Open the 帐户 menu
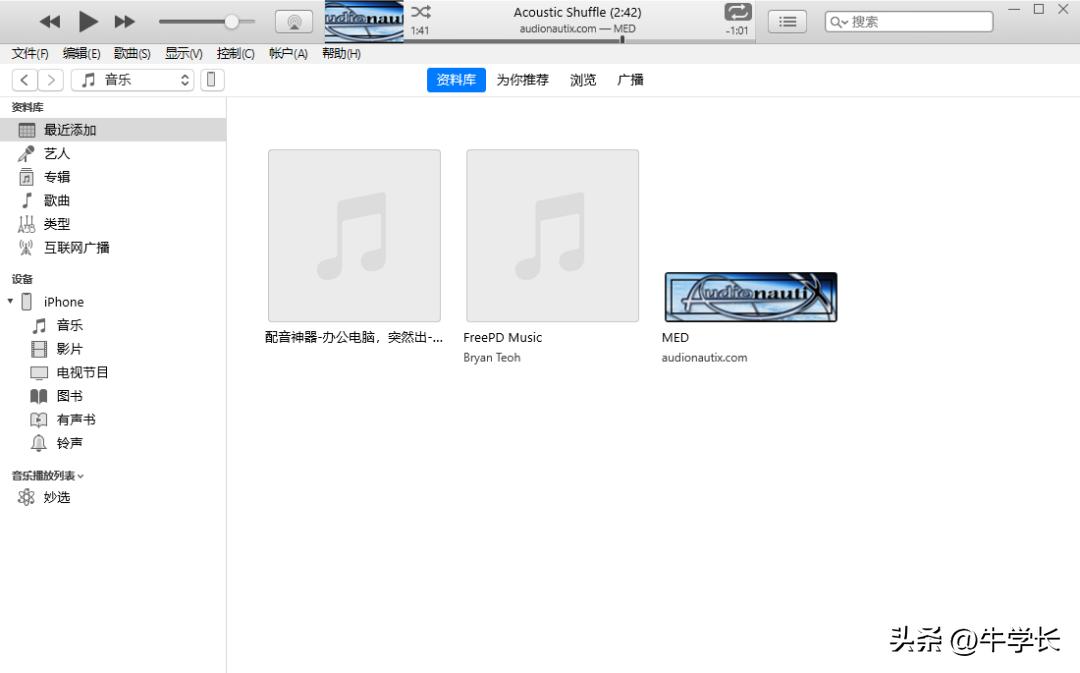 coord(287,54)
